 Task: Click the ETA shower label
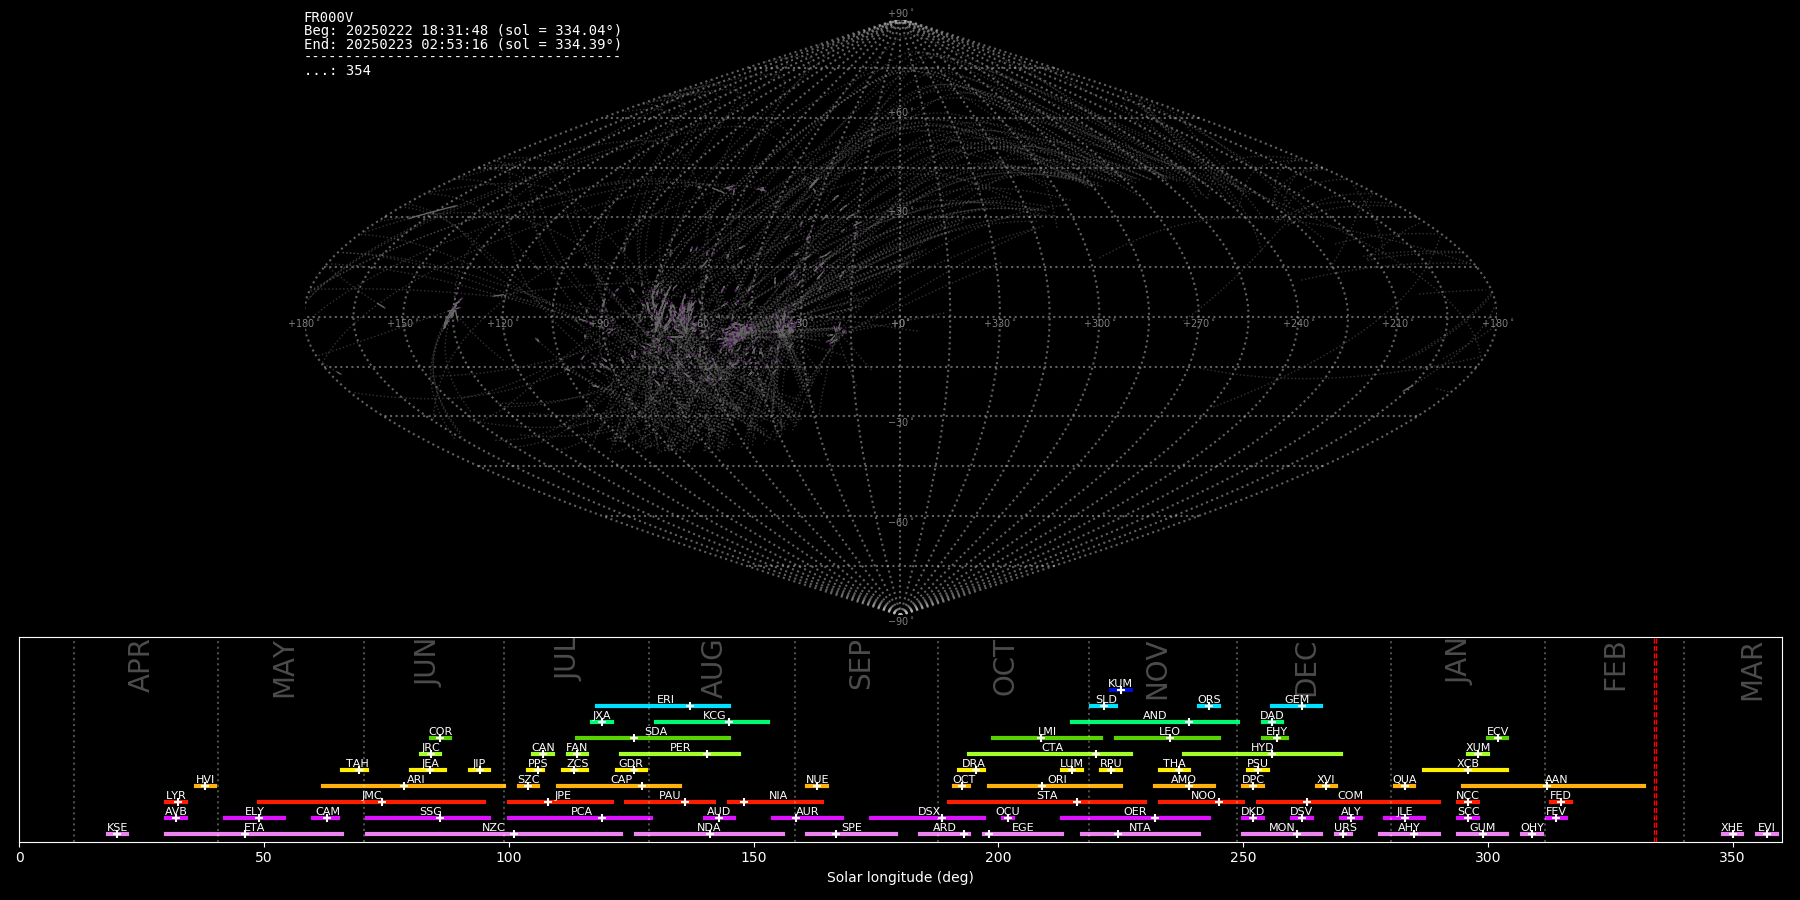(x=254, y=828)
